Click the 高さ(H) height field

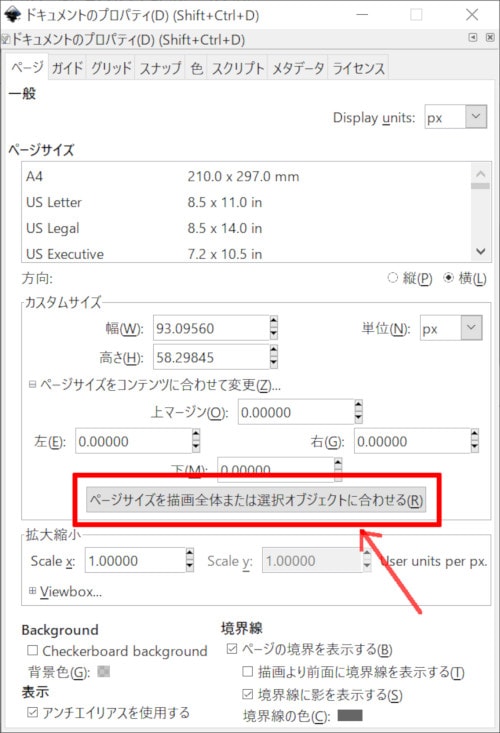click(x=211, y=358)
